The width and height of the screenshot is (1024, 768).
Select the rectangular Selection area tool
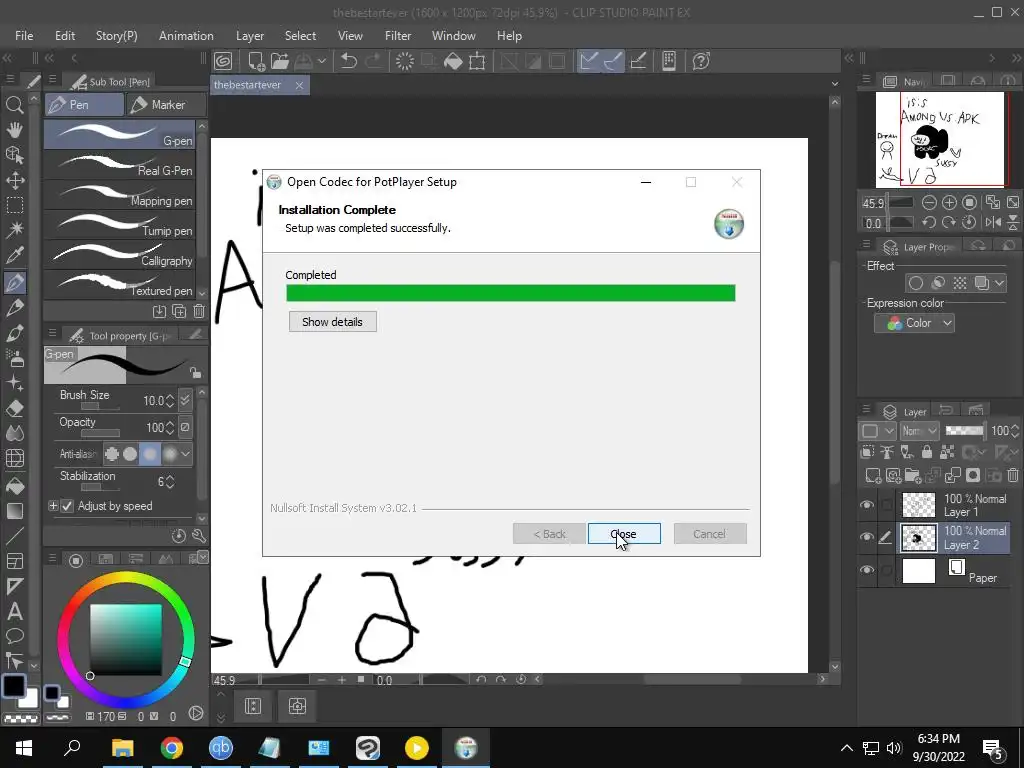14,205
